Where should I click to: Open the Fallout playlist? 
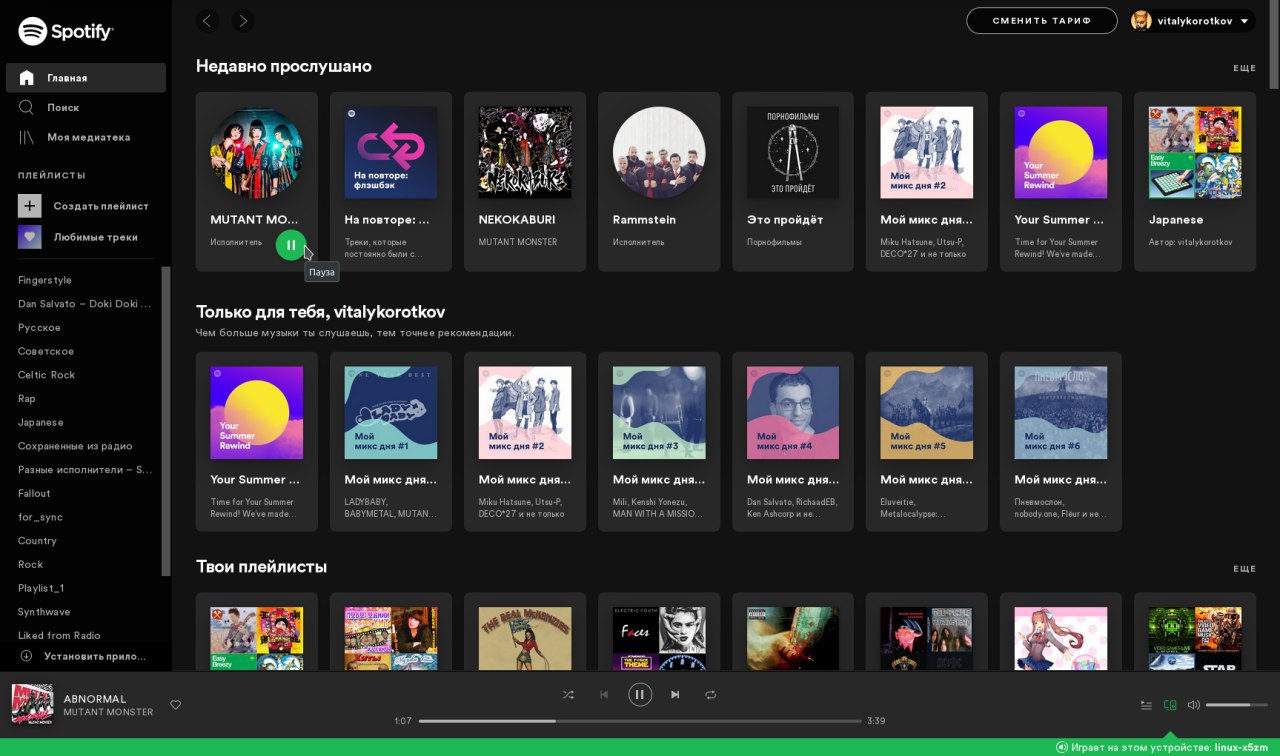34,493
